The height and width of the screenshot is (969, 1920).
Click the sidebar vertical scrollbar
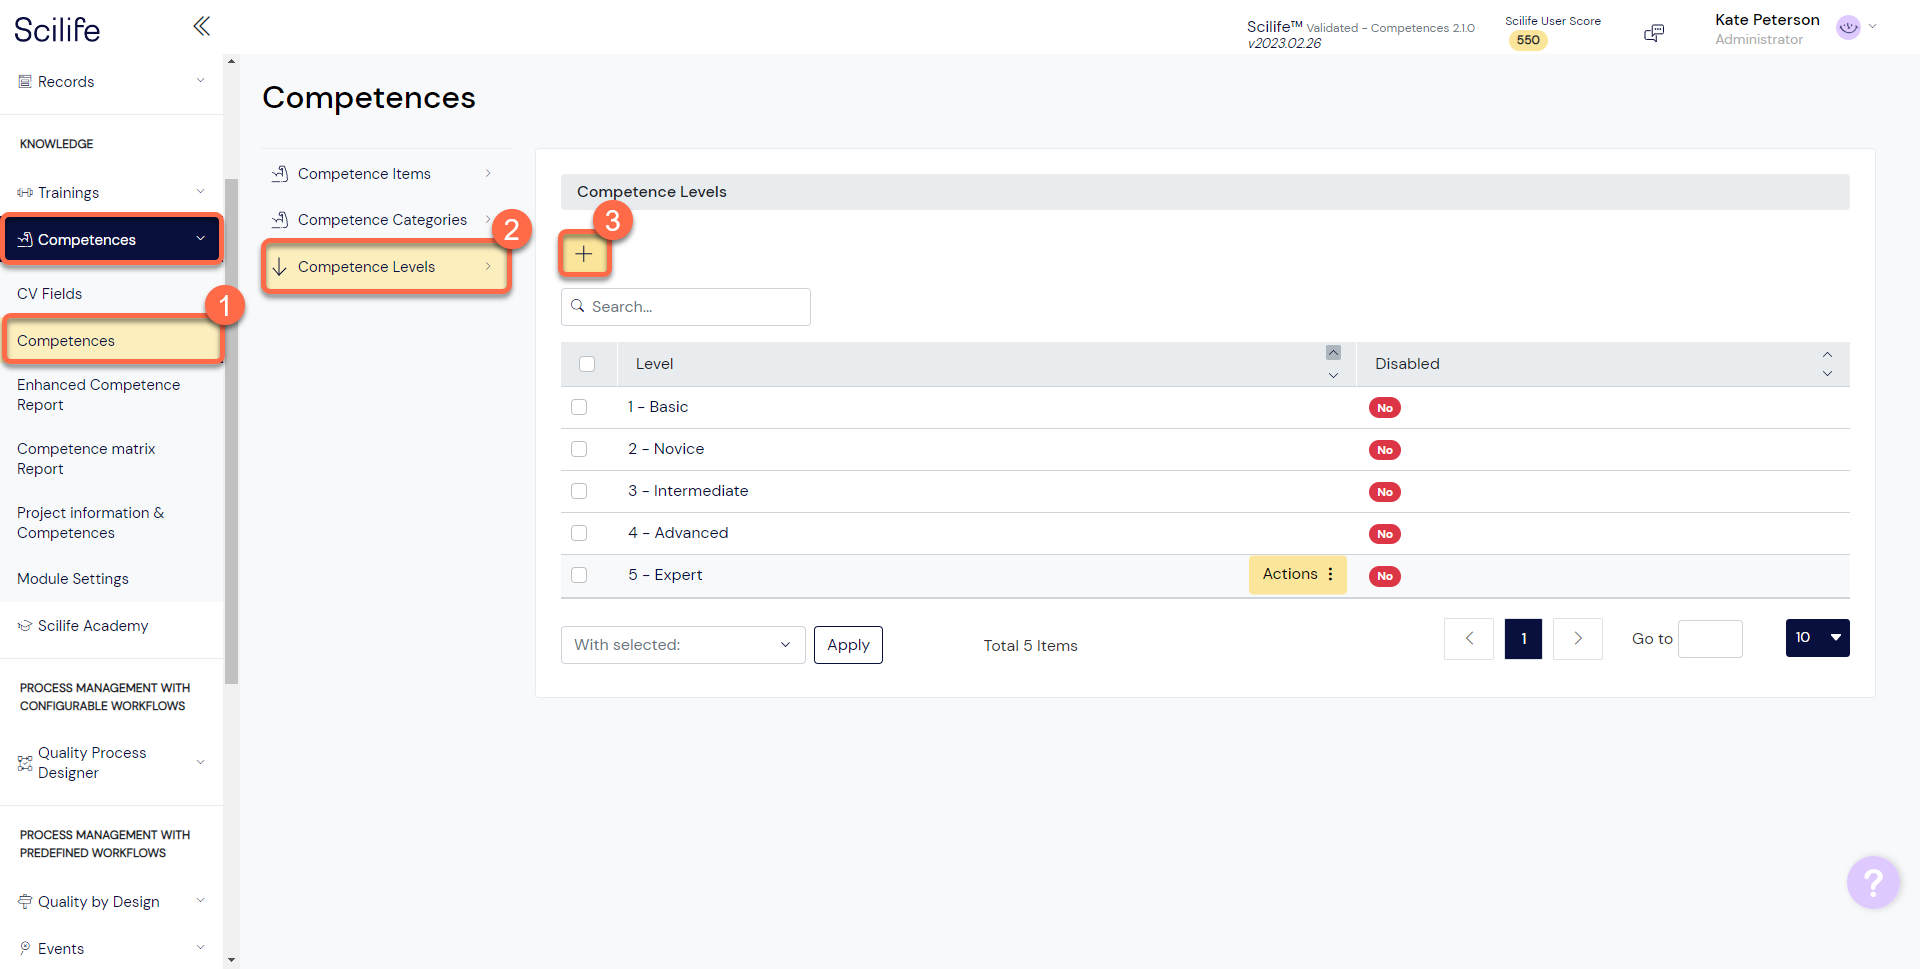pyautogui.click(x=231, y=430)
